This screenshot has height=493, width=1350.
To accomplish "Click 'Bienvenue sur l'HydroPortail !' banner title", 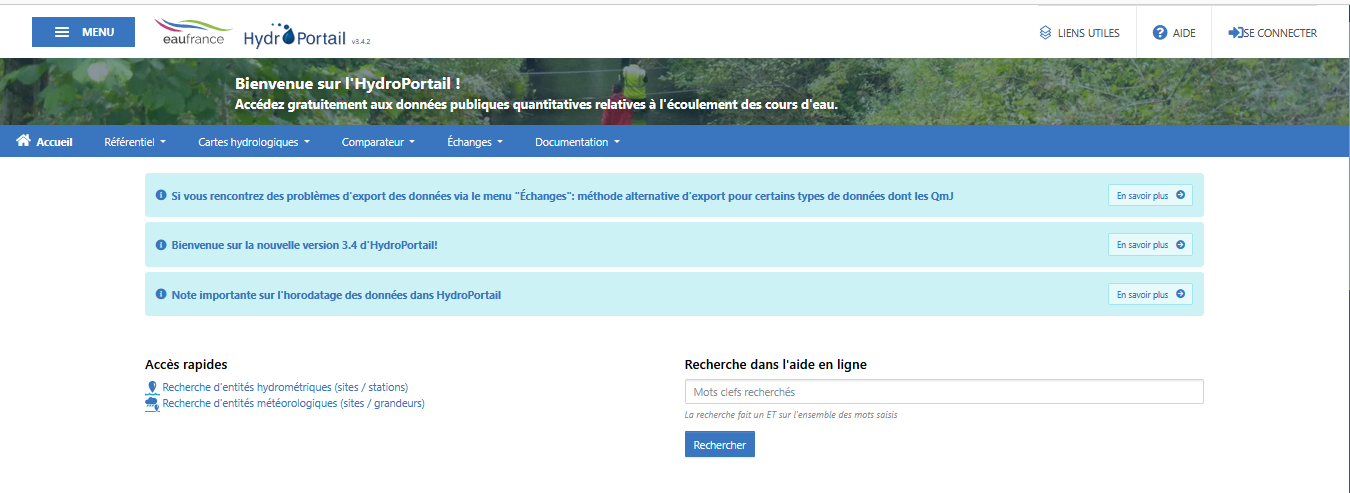I will (x=348, y=83).
